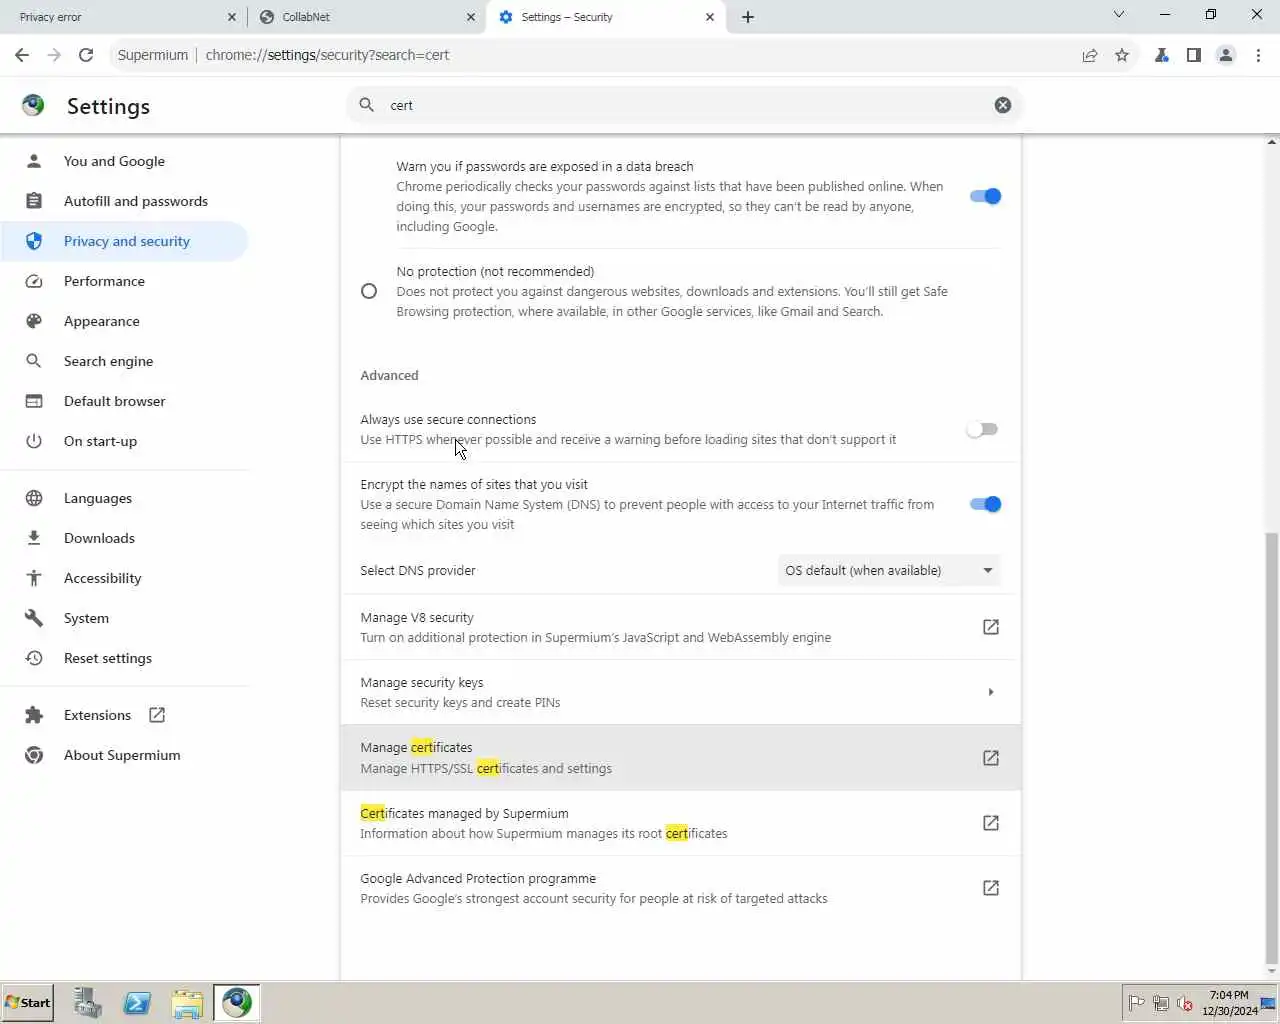Close the CollabNet tab
This screenshot has width=1280, height=1024.
point(471,17)
